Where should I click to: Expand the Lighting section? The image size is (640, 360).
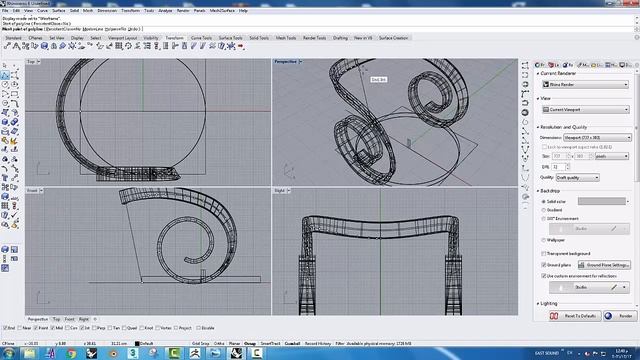pos(538,304)
